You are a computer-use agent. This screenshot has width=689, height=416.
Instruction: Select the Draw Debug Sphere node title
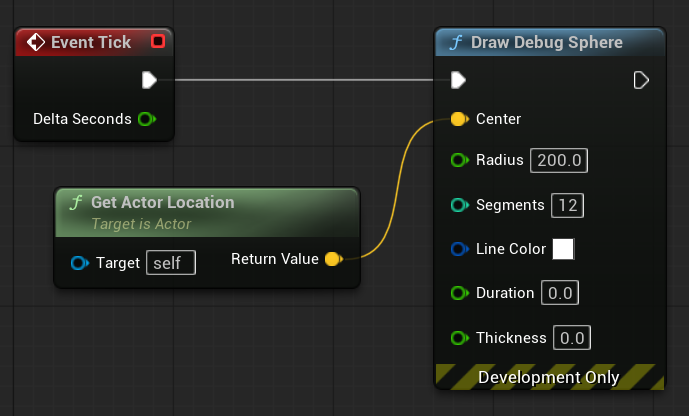point(546,42)
